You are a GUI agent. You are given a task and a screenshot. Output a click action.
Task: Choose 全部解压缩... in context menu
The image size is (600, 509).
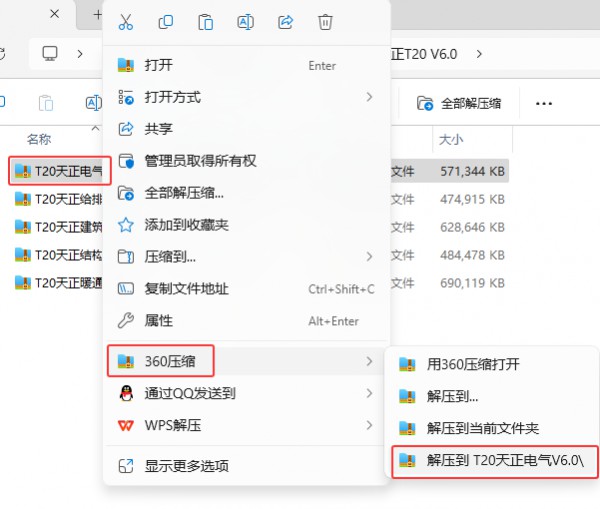pos(246,193)
